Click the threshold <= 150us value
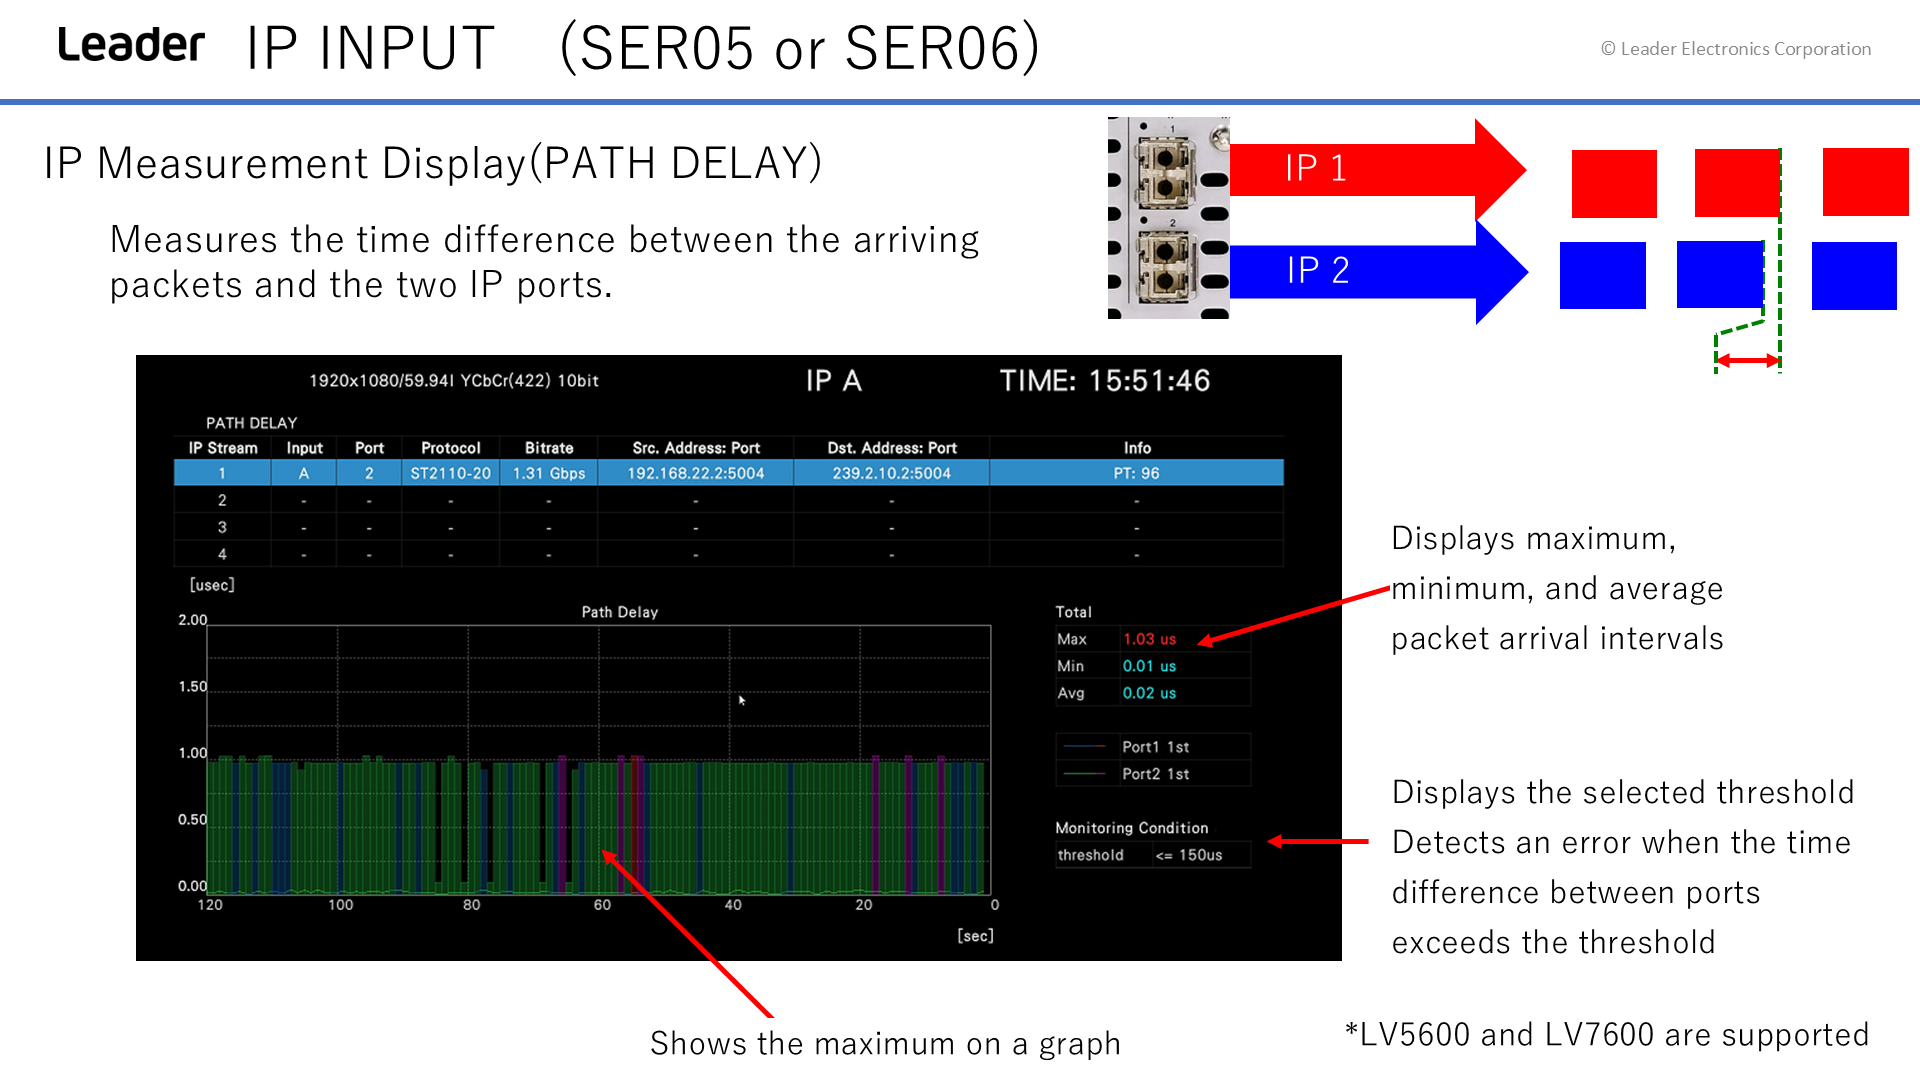Screen dimensions: 1920x1080 (x=1189, y=855)
